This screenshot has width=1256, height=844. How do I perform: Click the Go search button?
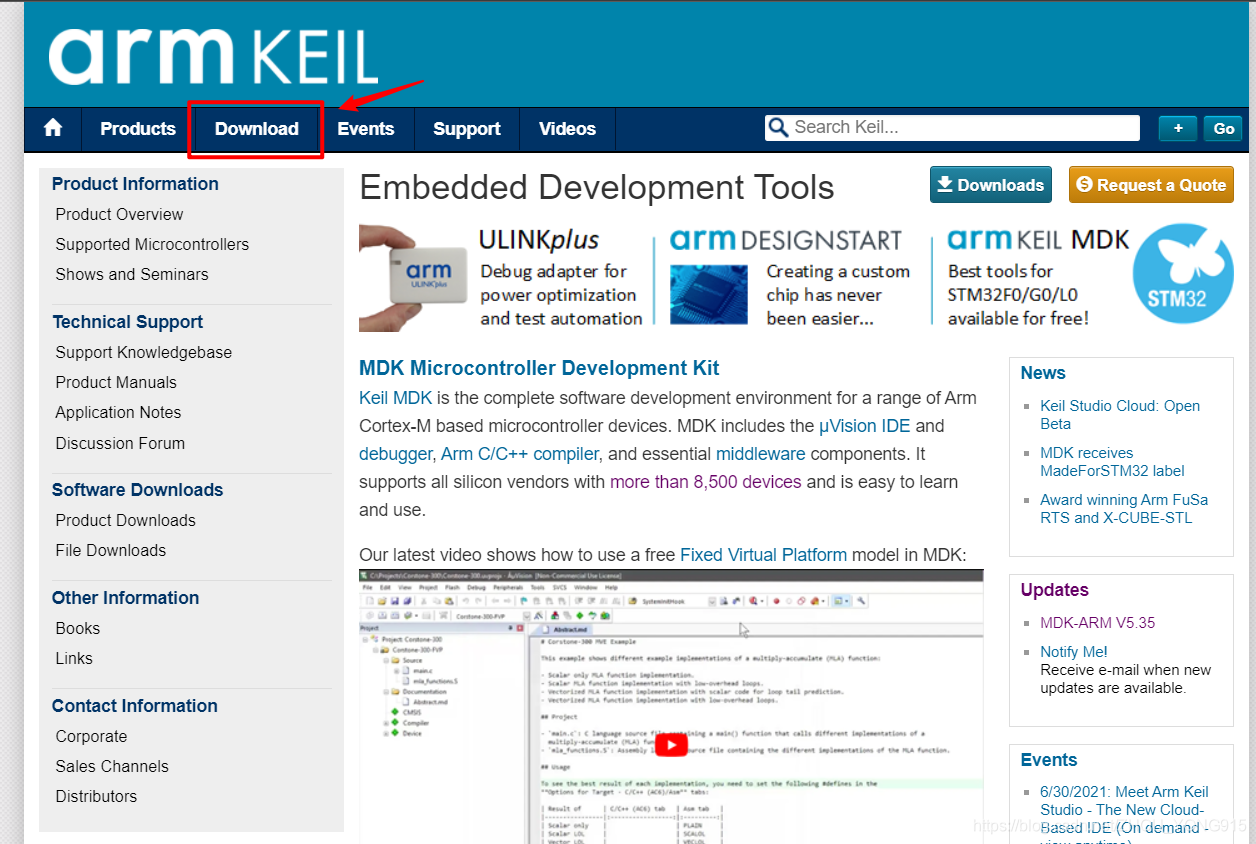pos(1224,128)
